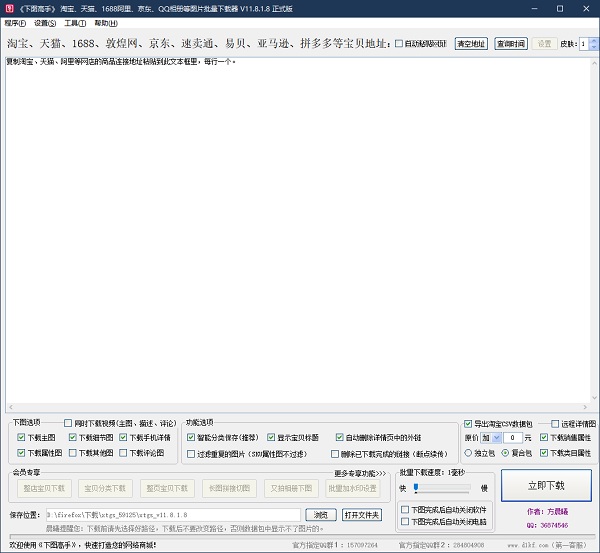Click the text area scroll-down arrow
Viewport: 600px width, 553px height.
(594, 398)
